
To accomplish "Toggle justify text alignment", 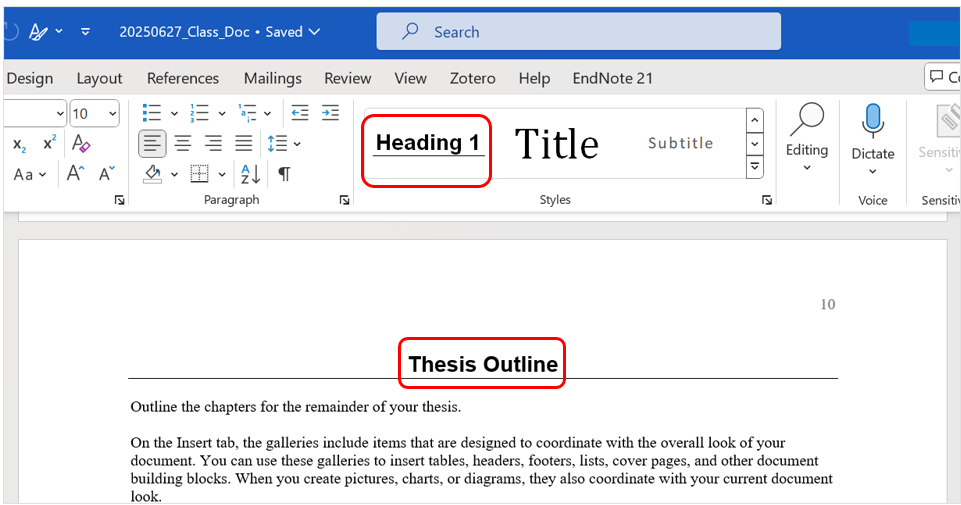I will 243,143.
